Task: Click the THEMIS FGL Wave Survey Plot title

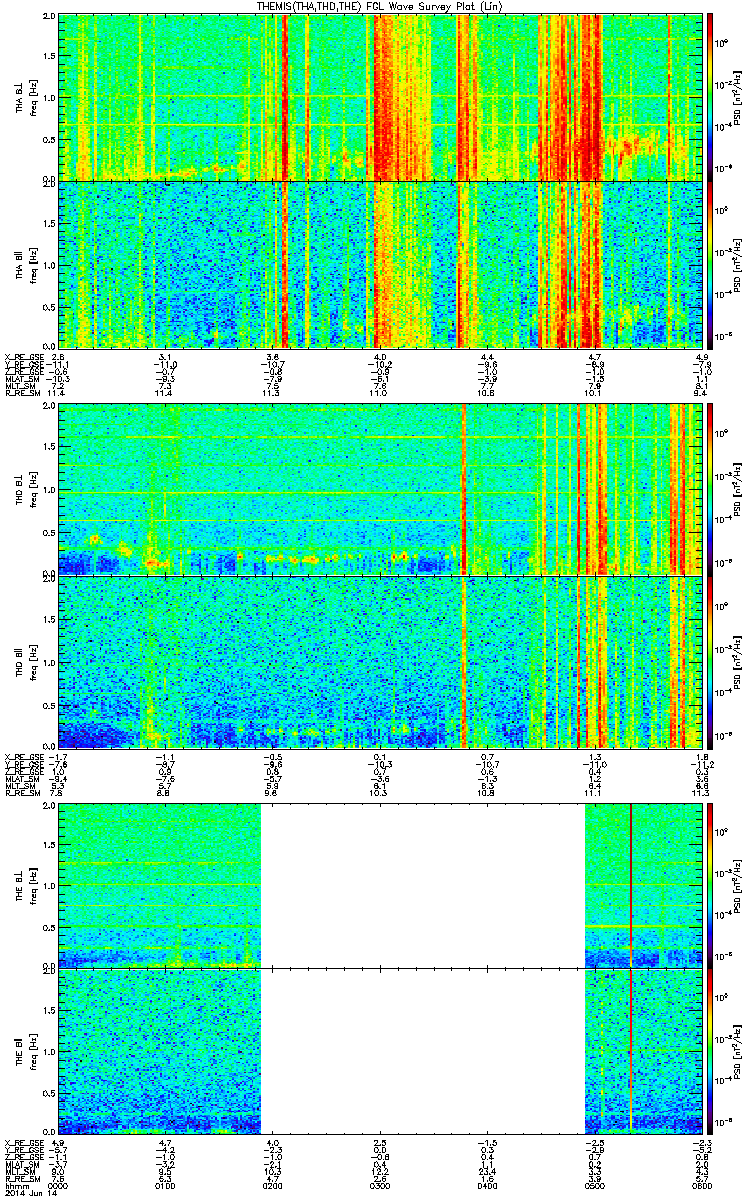Action: (379, 7)
